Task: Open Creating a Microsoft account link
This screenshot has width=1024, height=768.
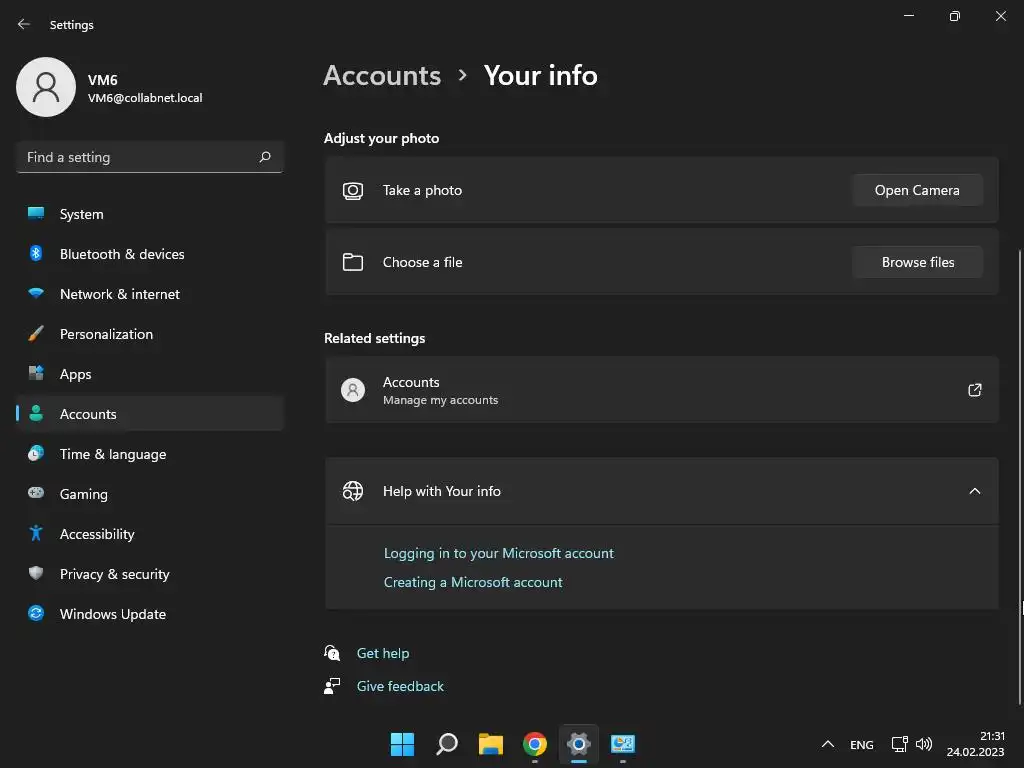Action: coord(473,582)
